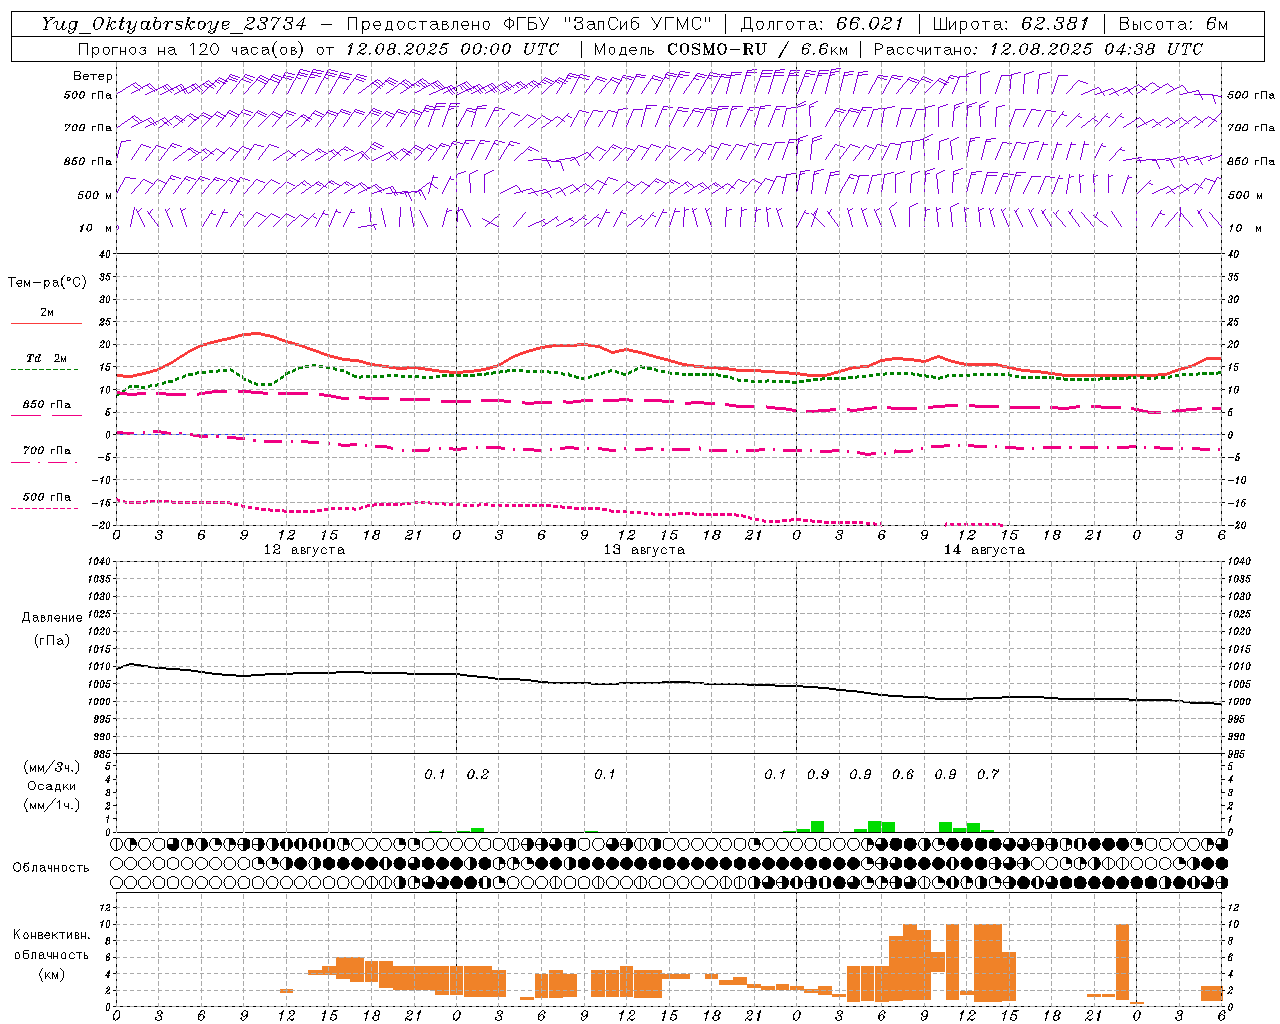Select the (гПа) unit under Давление
The image size is (1280, 1024).
[x=52, y=640]
